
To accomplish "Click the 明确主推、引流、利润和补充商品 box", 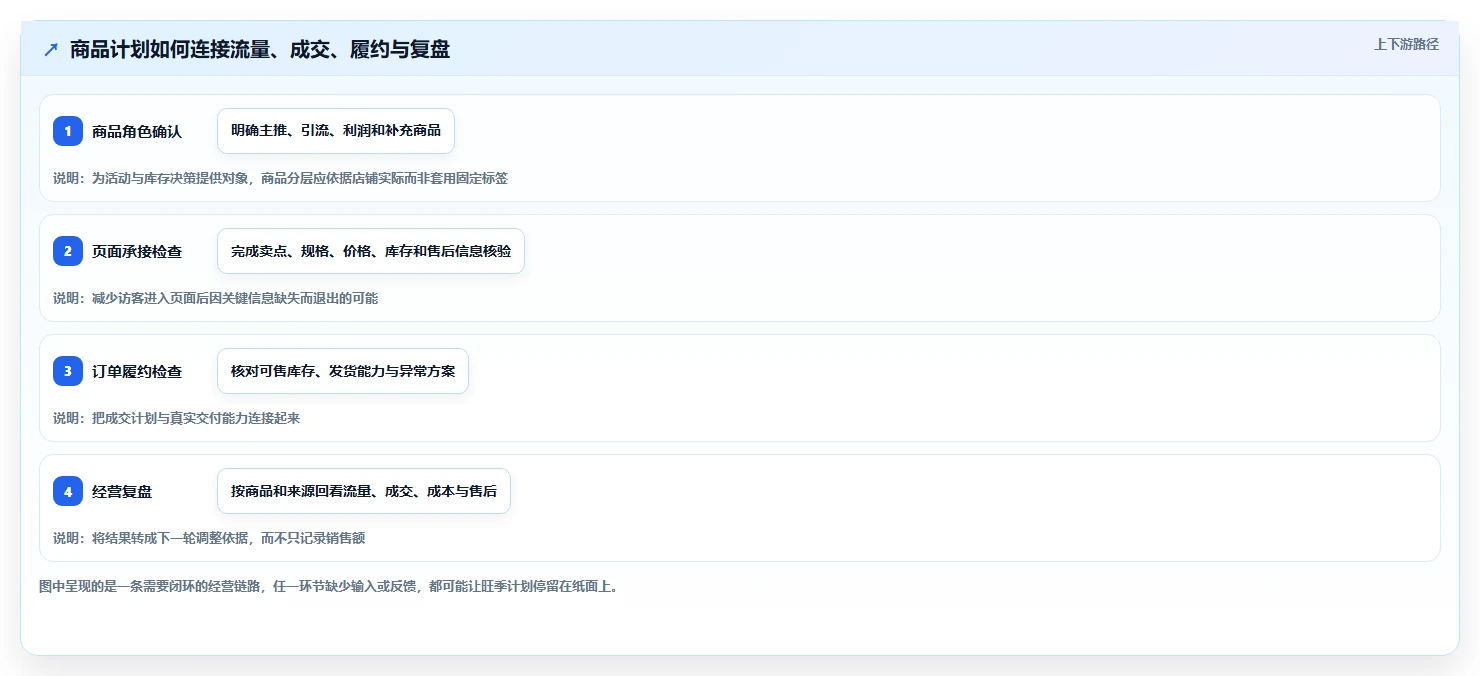I will point(336,131).
